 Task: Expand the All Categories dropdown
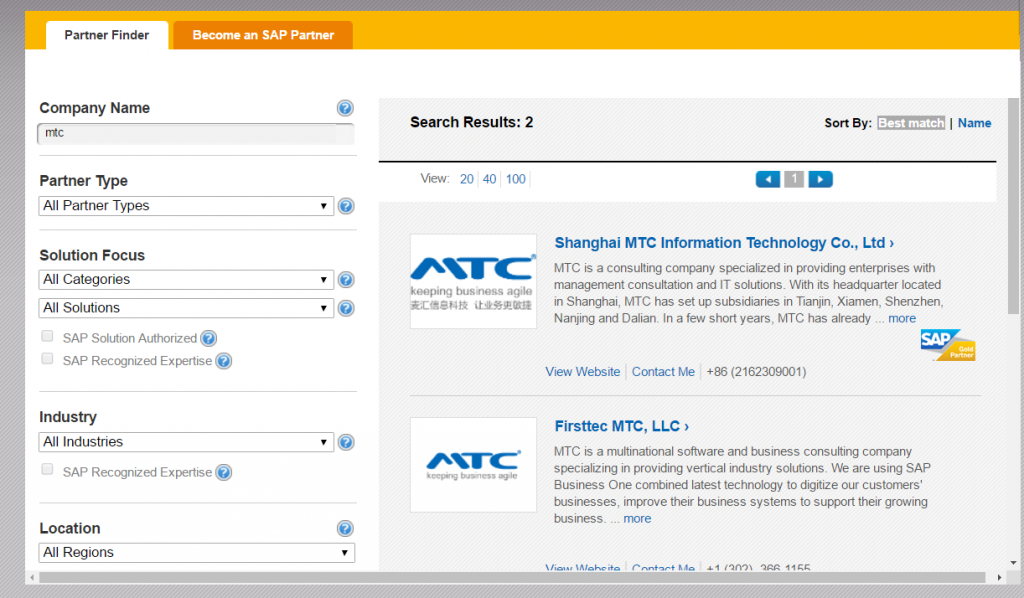coord(186,279)
